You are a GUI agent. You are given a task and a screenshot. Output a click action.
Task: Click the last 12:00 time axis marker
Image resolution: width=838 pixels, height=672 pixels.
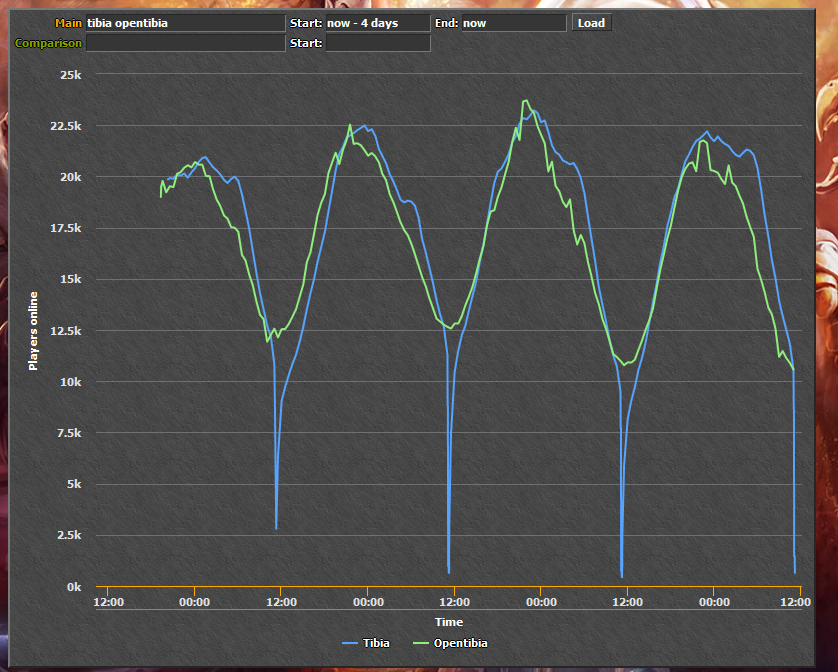coord(795,602)
